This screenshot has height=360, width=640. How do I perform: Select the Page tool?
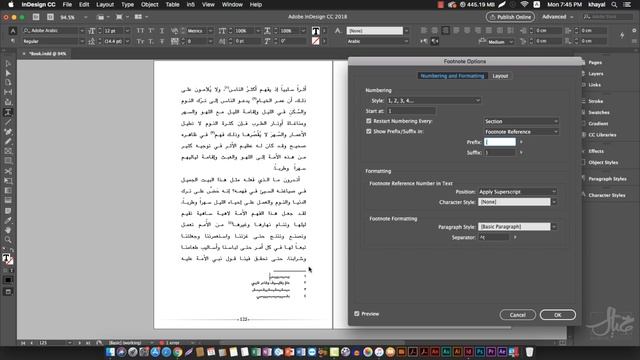[8, 83]
